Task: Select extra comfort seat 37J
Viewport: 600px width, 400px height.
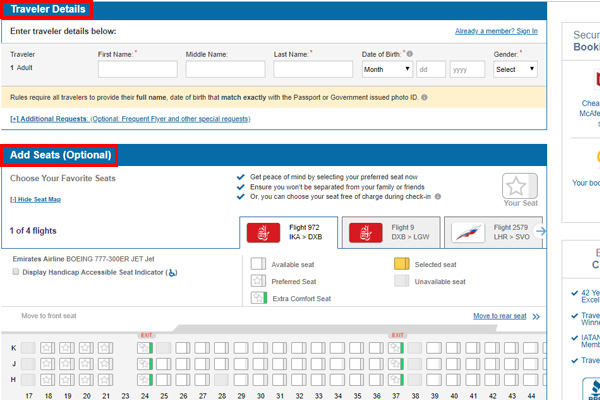Action: click(x=396, y=364)
